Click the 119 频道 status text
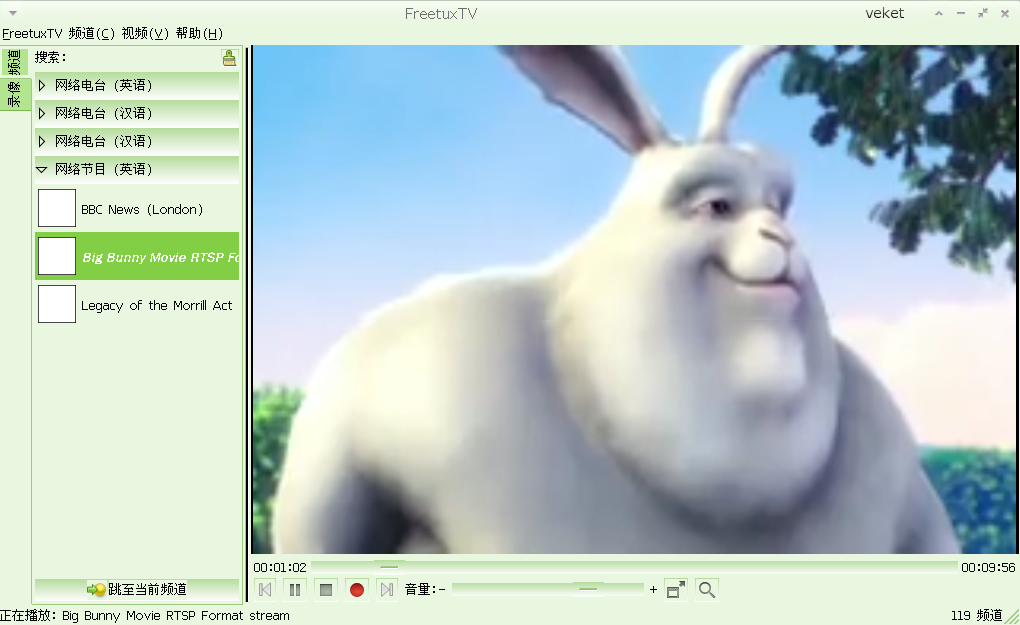Screen dimensions: 1020x625 pyautogui.click(x=976, y=615)
